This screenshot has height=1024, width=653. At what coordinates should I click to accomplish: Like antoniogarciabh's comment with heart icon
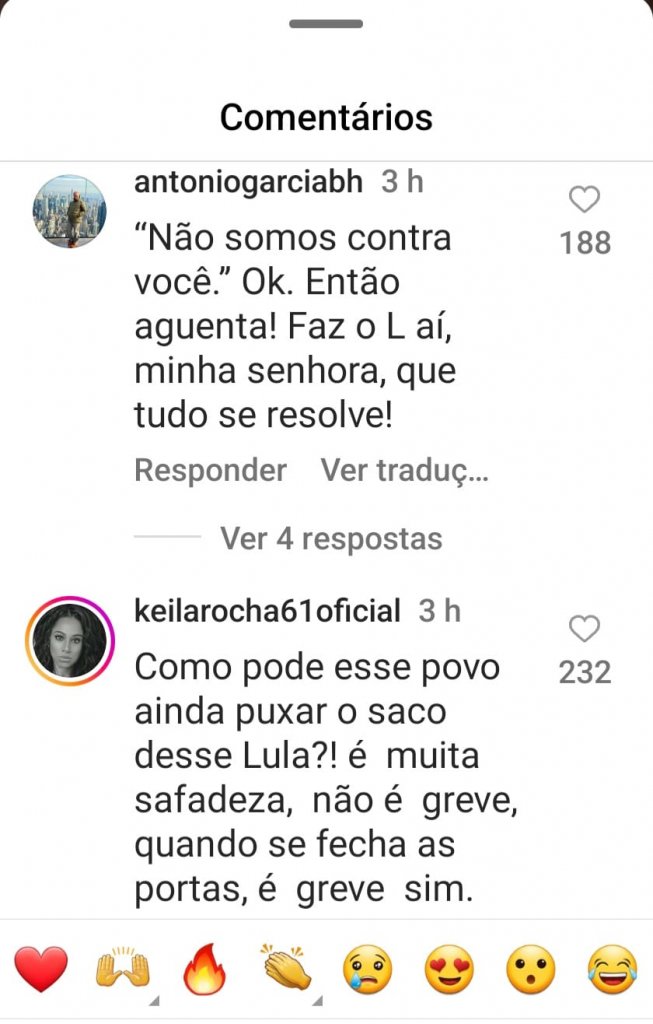584,199
